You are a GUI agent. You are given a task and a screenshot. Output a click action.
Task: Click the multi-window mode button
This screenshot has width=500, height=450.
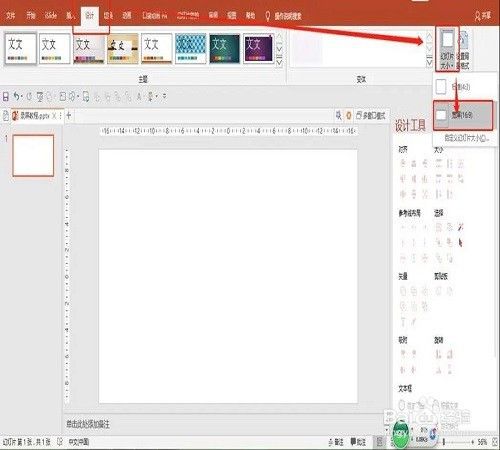click(x=371, y=116)
